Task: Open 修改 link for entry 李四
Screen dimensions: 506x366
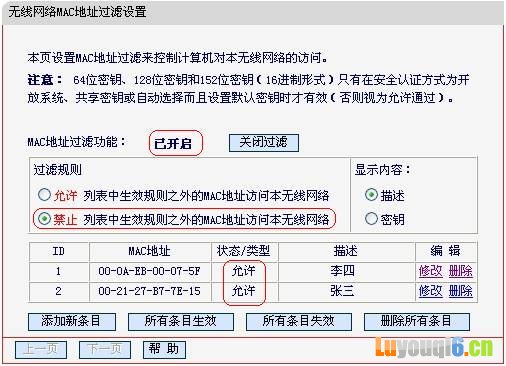Action: (x=430, y=271)
